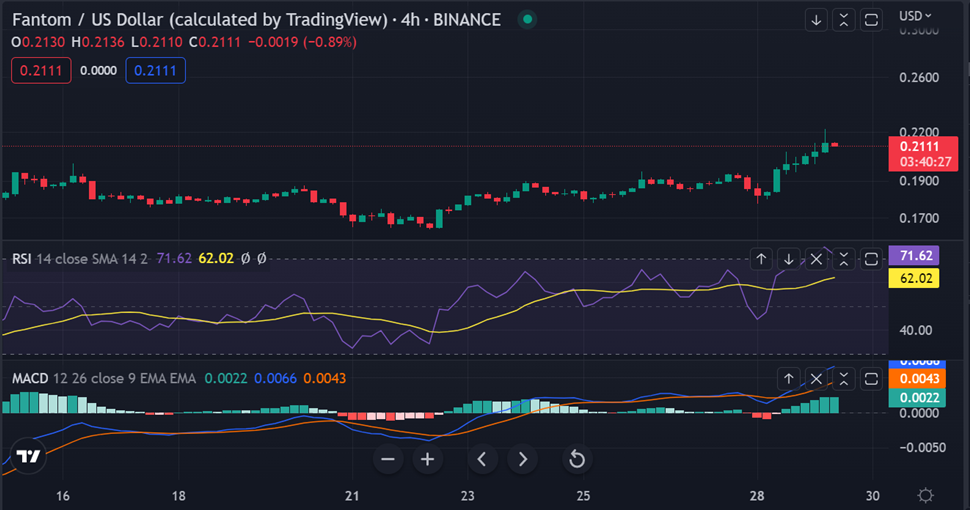Click the purple 71.62 RSI axis label

(x=914, y=256)
